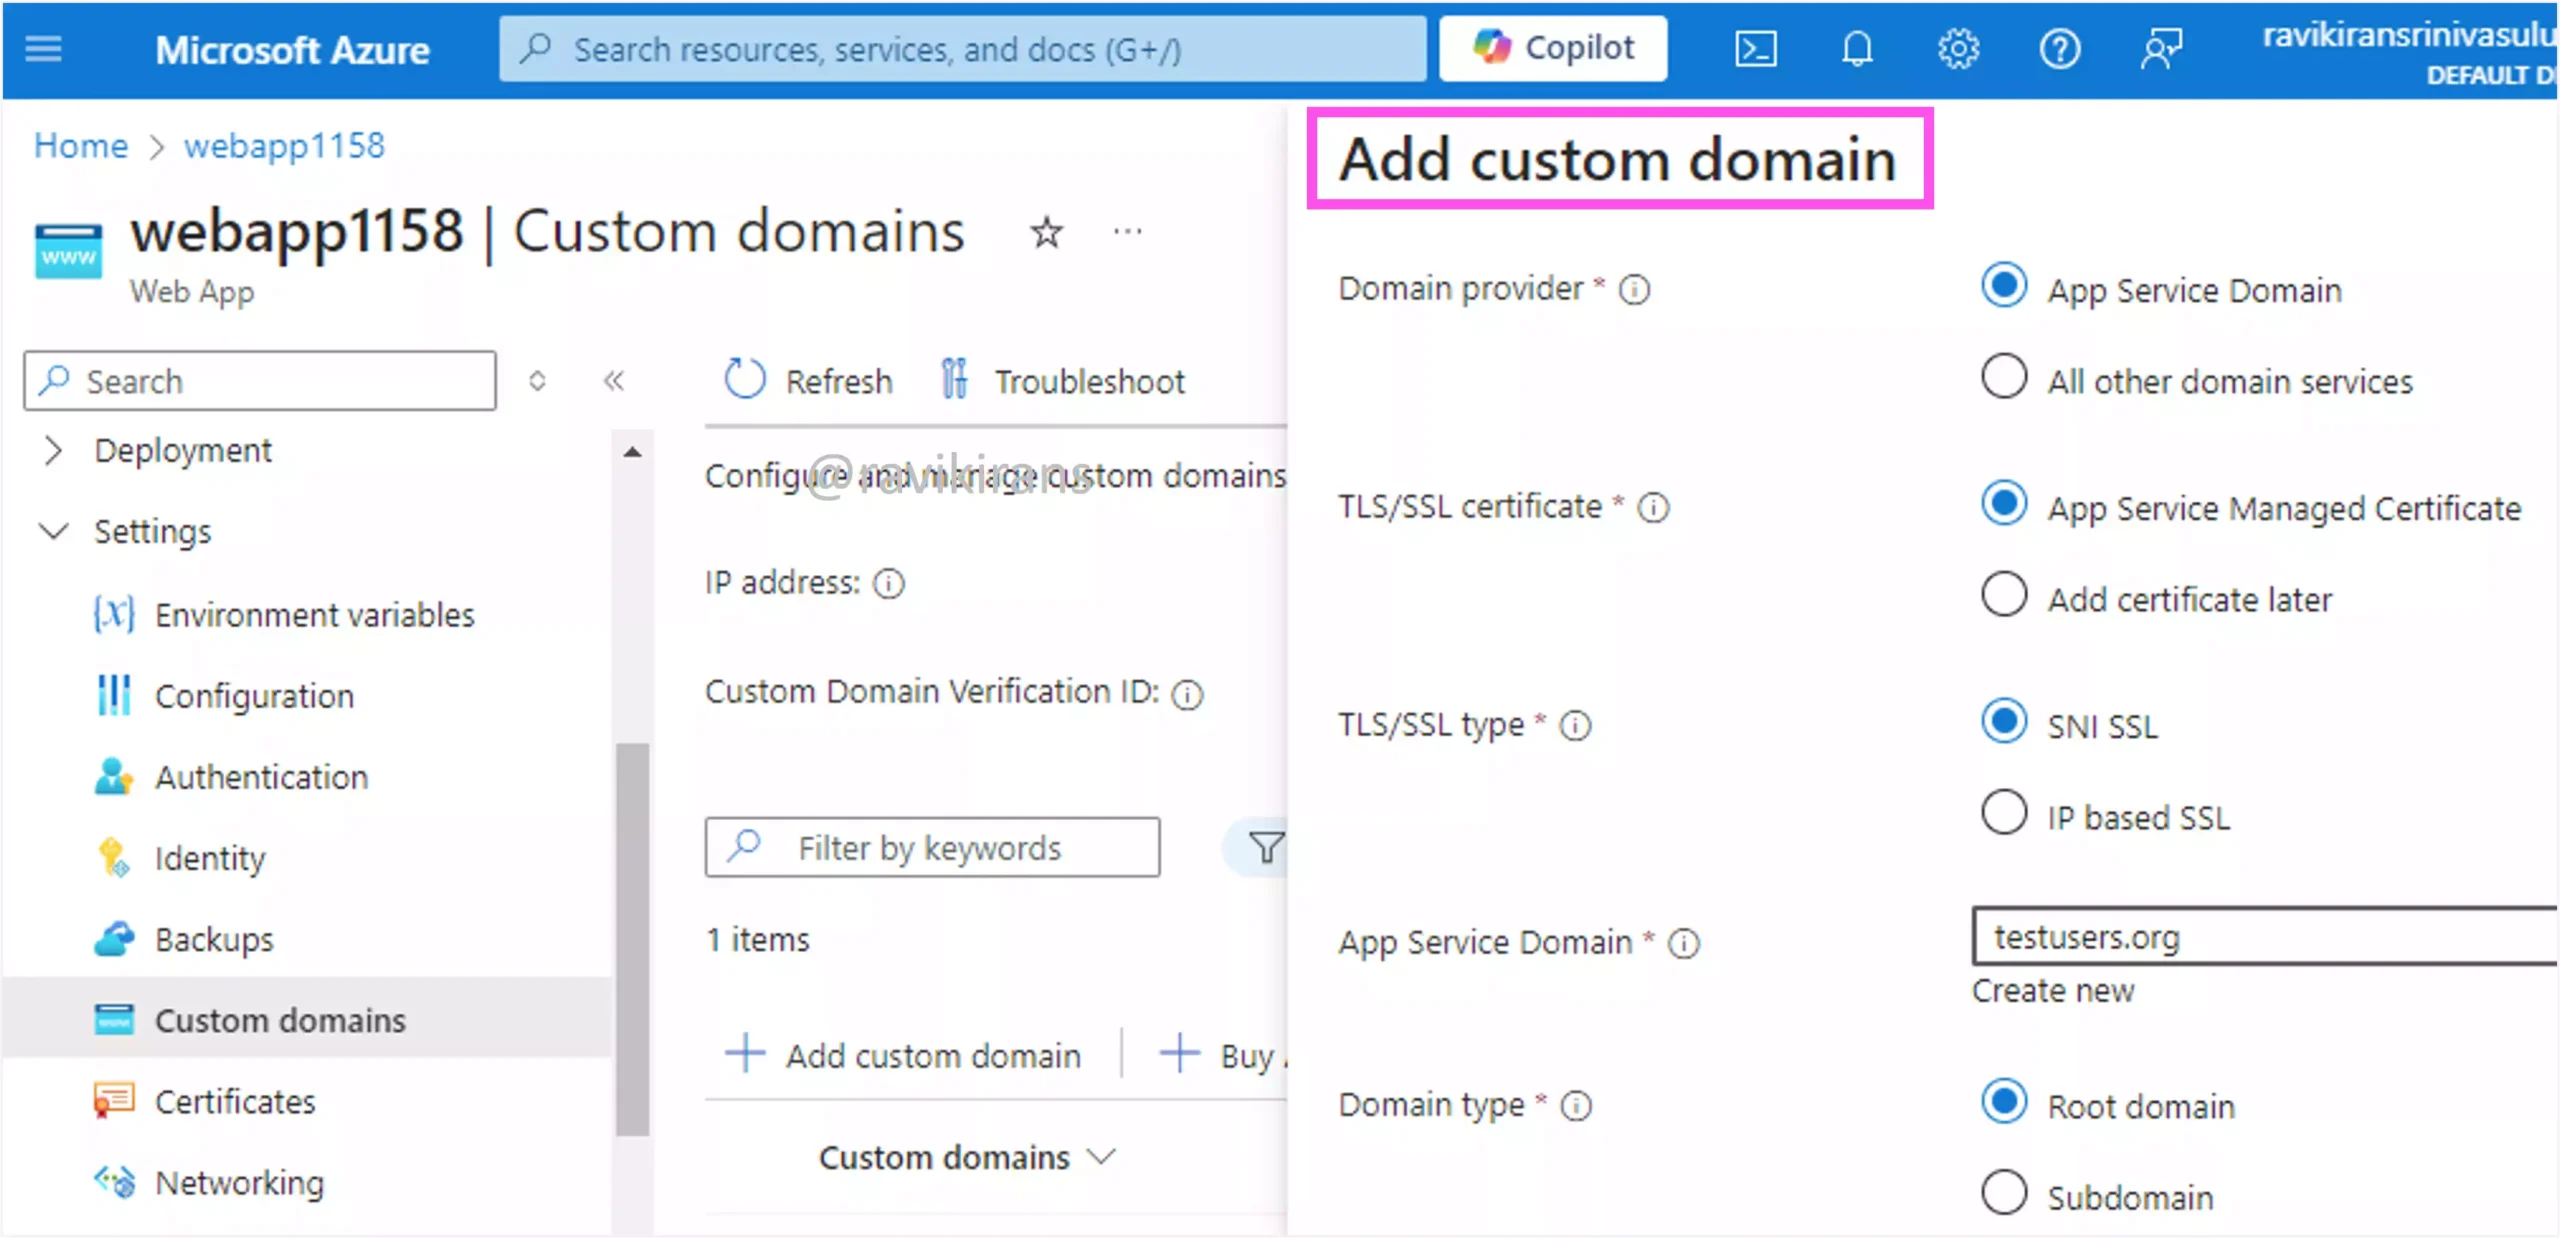Open the Azure portal hamburger menu
Viewport: 2560px width, 1238px height.
click(x=43, y=48)
